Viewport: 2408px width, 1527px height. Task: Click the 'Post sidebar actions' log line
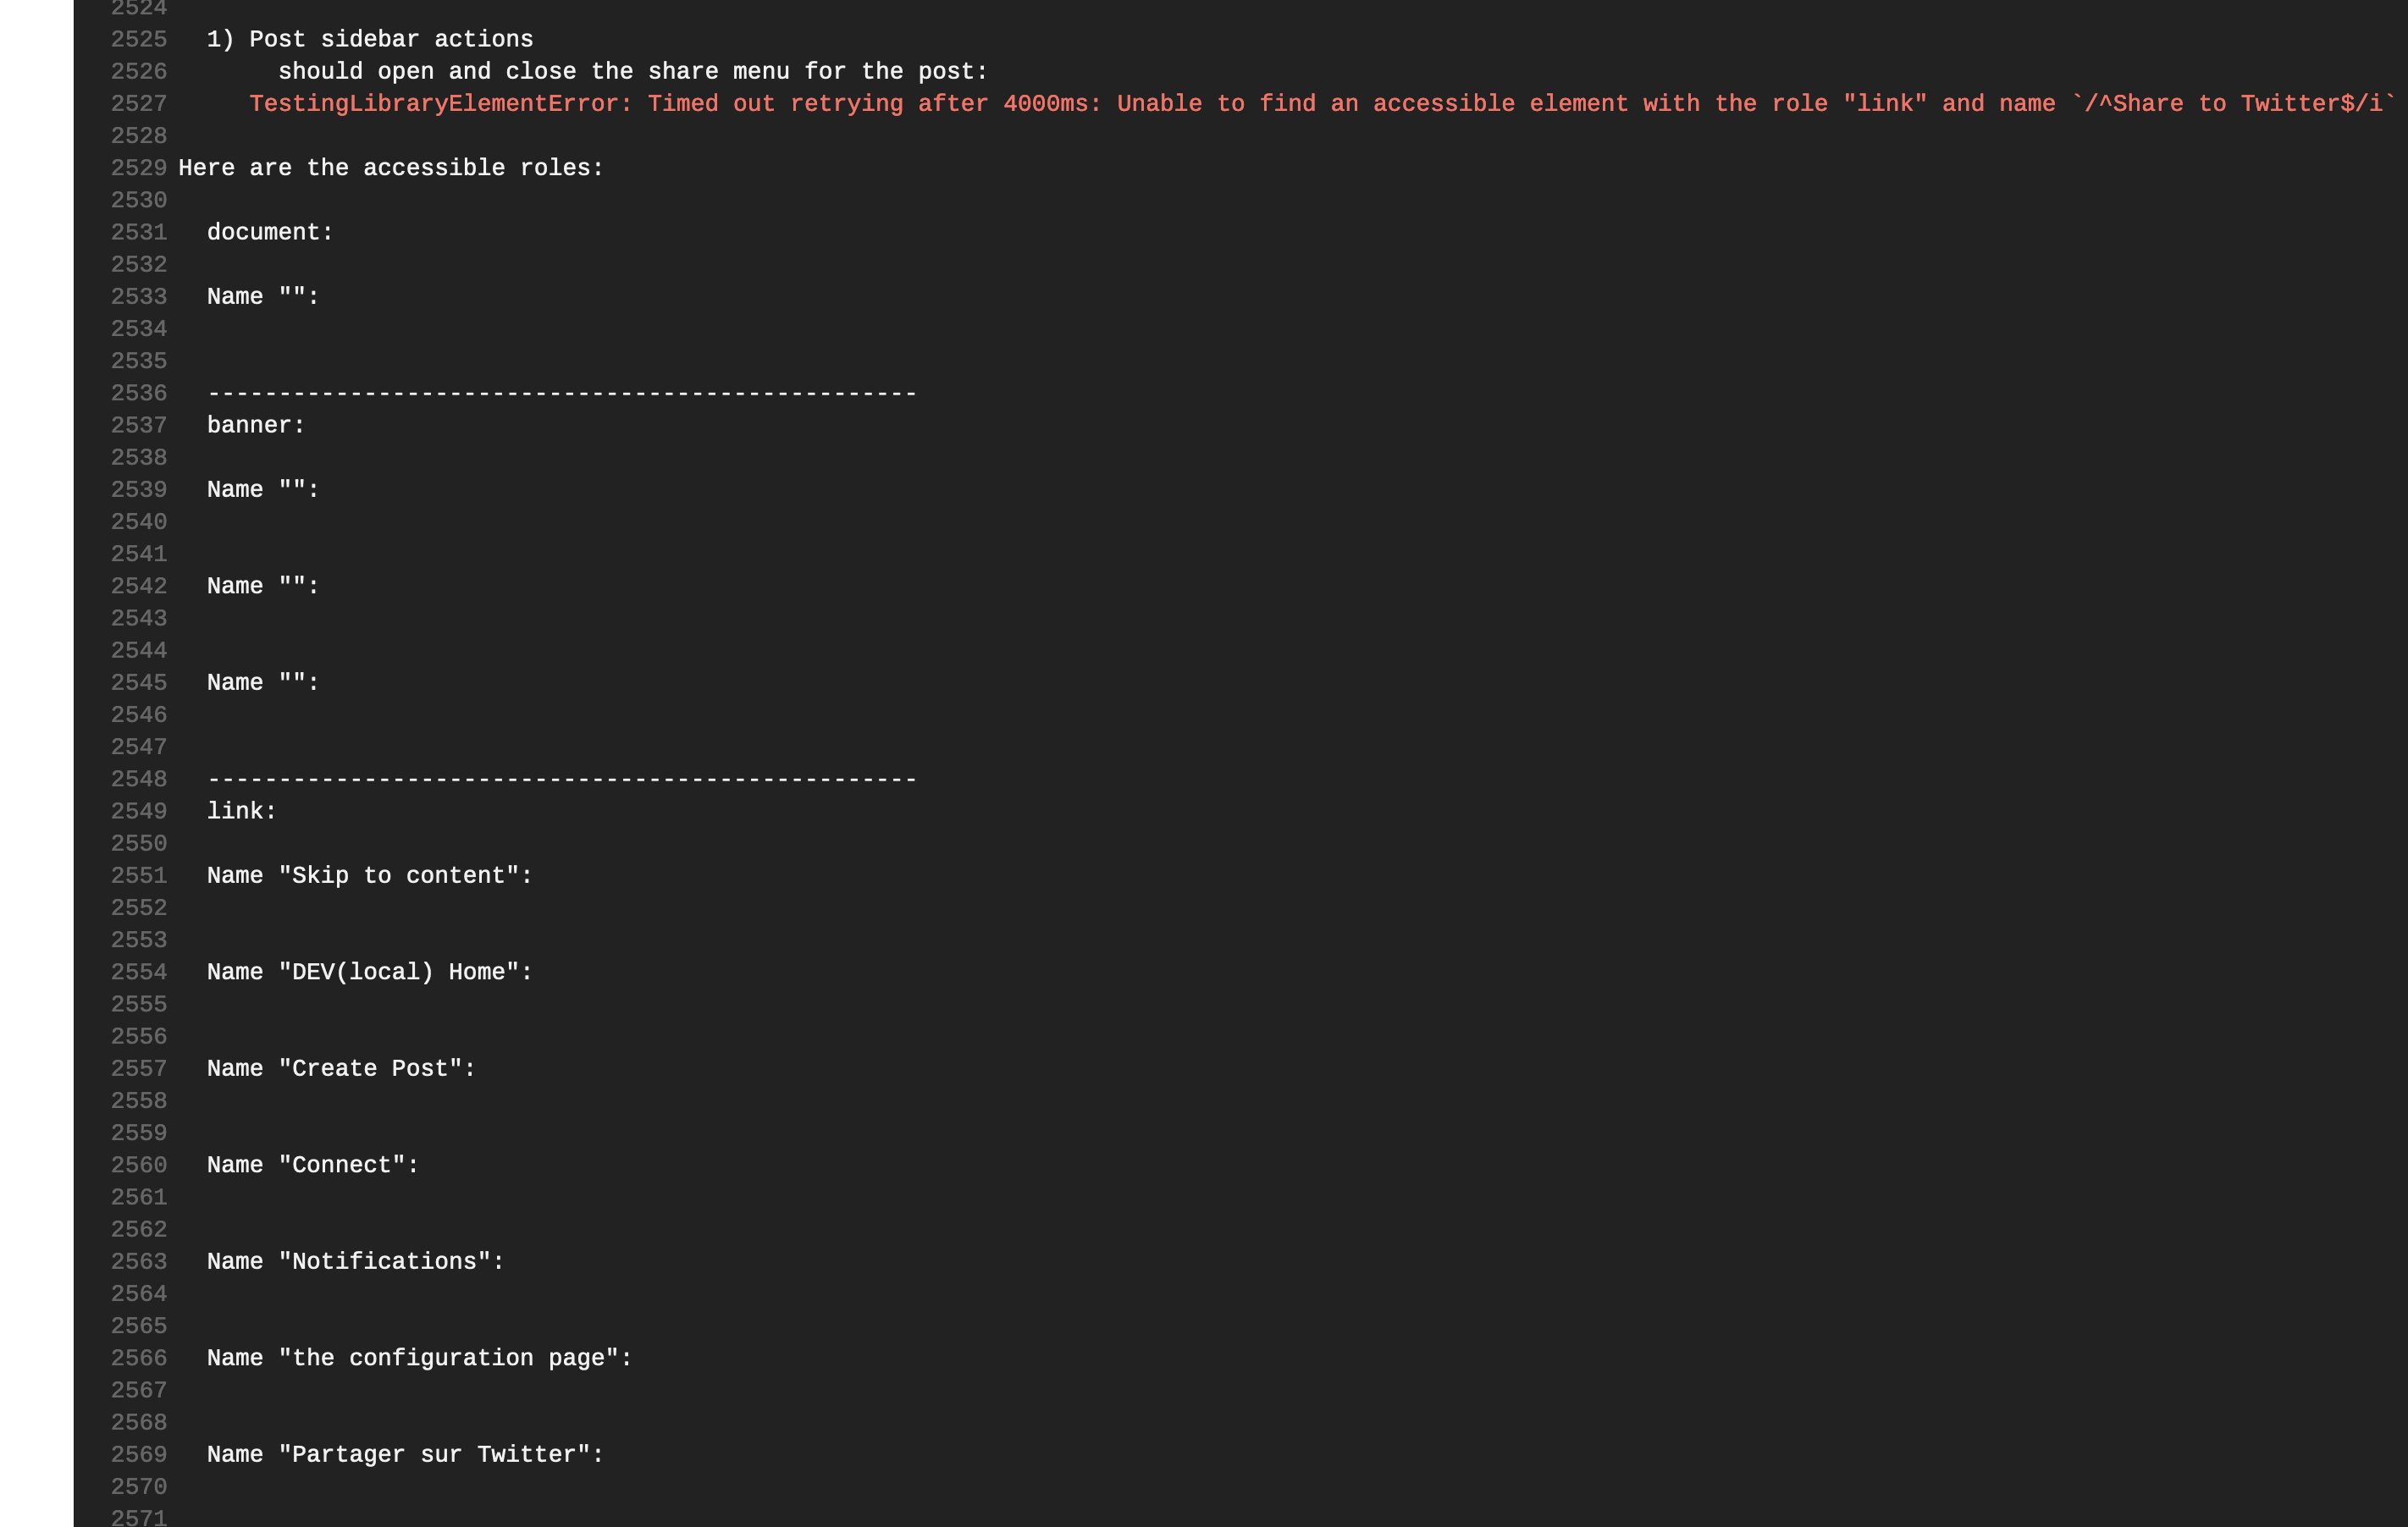click(370, 40)
